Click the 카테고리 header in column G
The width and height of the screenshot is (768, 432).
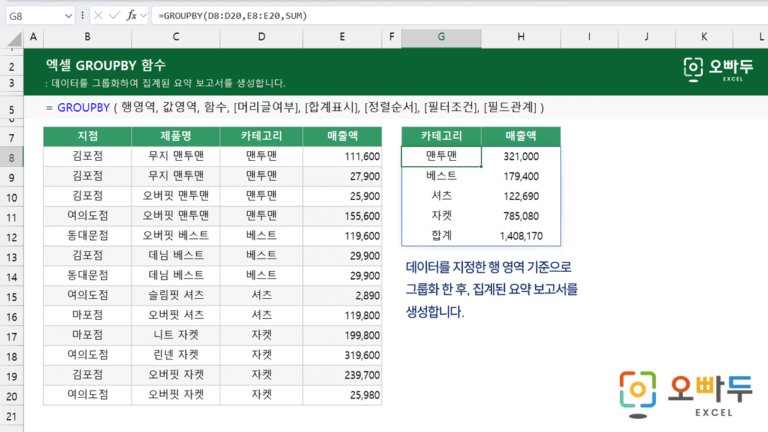click(x=441, y=136)
